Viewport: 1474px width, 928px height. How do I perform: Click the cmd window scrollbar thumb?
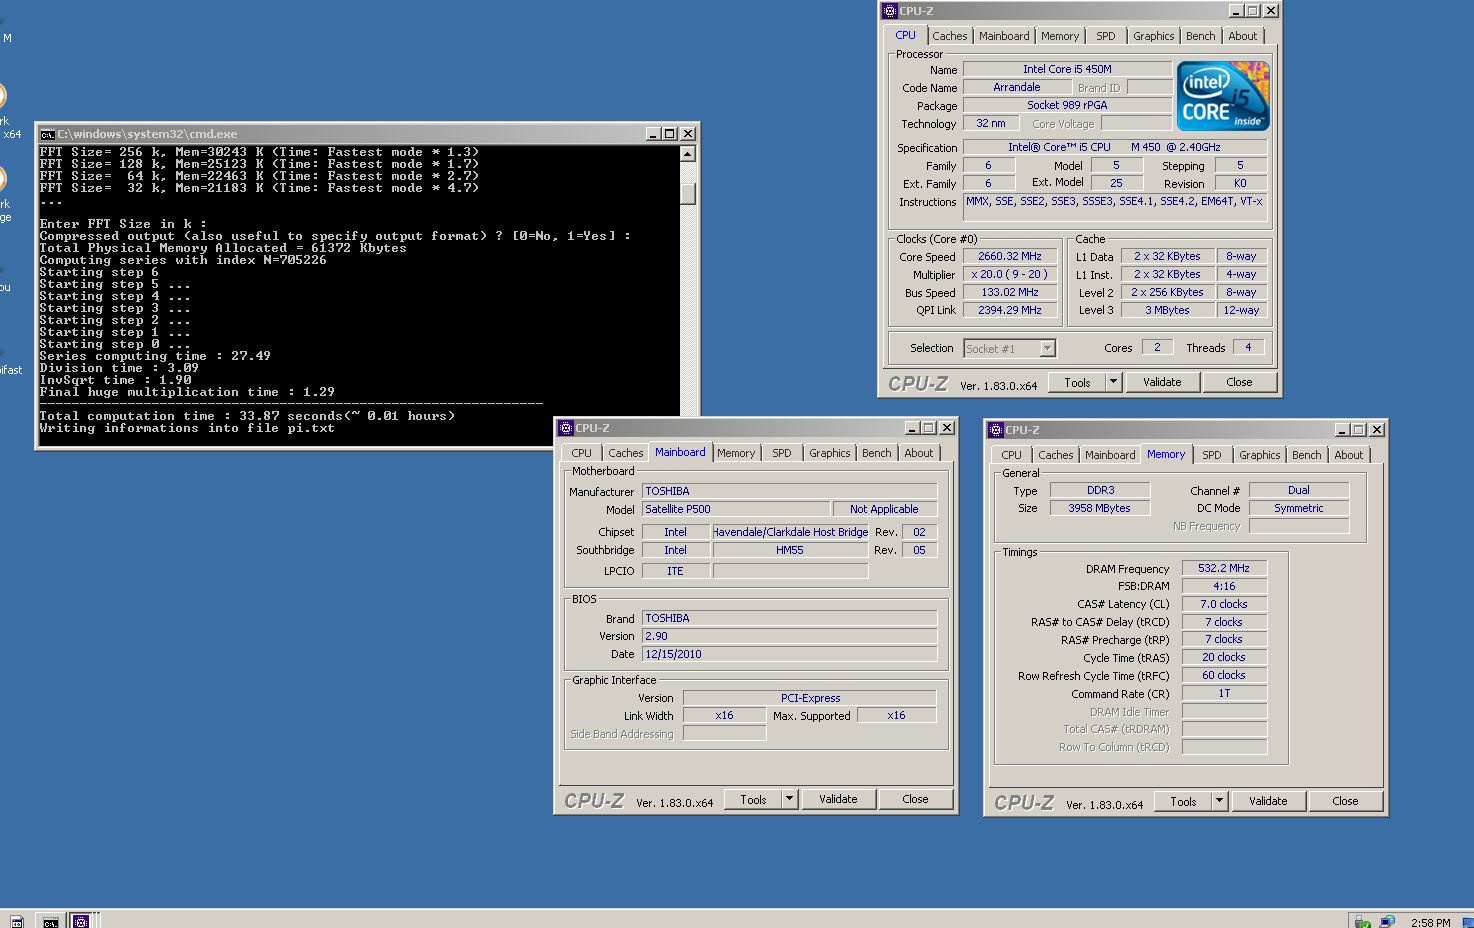688,192
